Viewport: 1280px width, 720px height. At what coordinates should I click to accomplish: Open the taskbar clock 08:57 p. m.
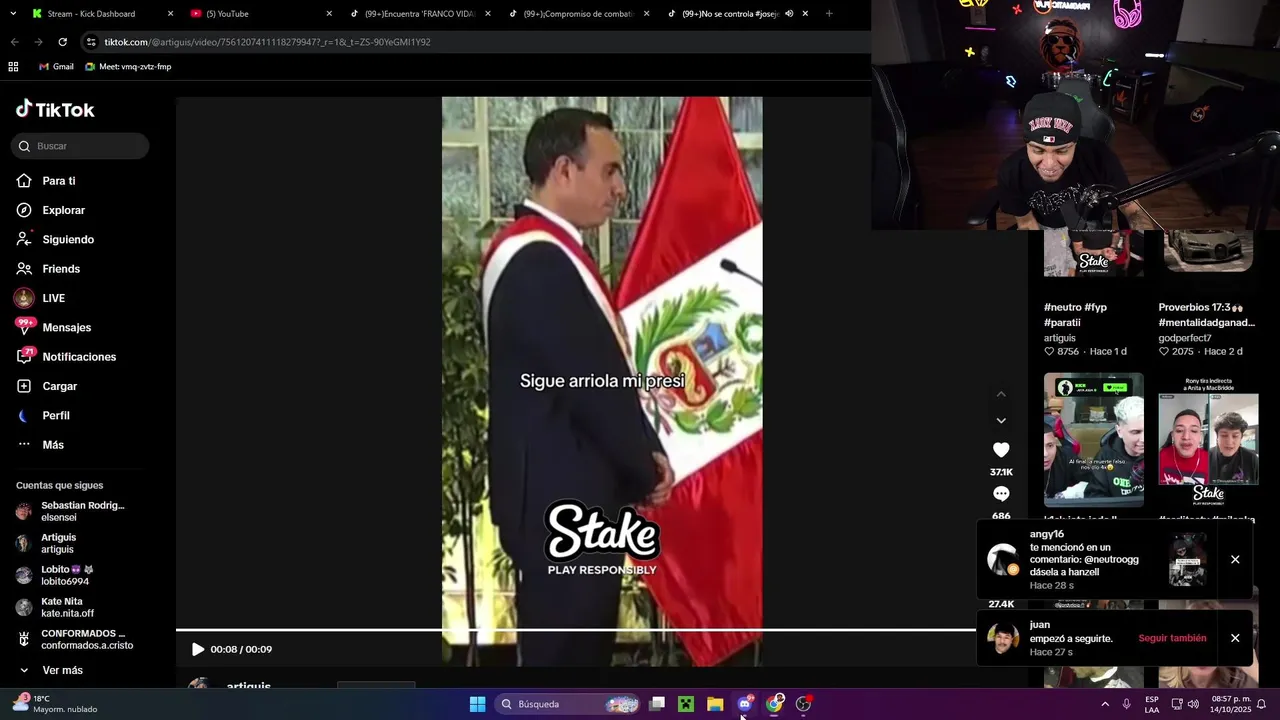coord(1230,704)
